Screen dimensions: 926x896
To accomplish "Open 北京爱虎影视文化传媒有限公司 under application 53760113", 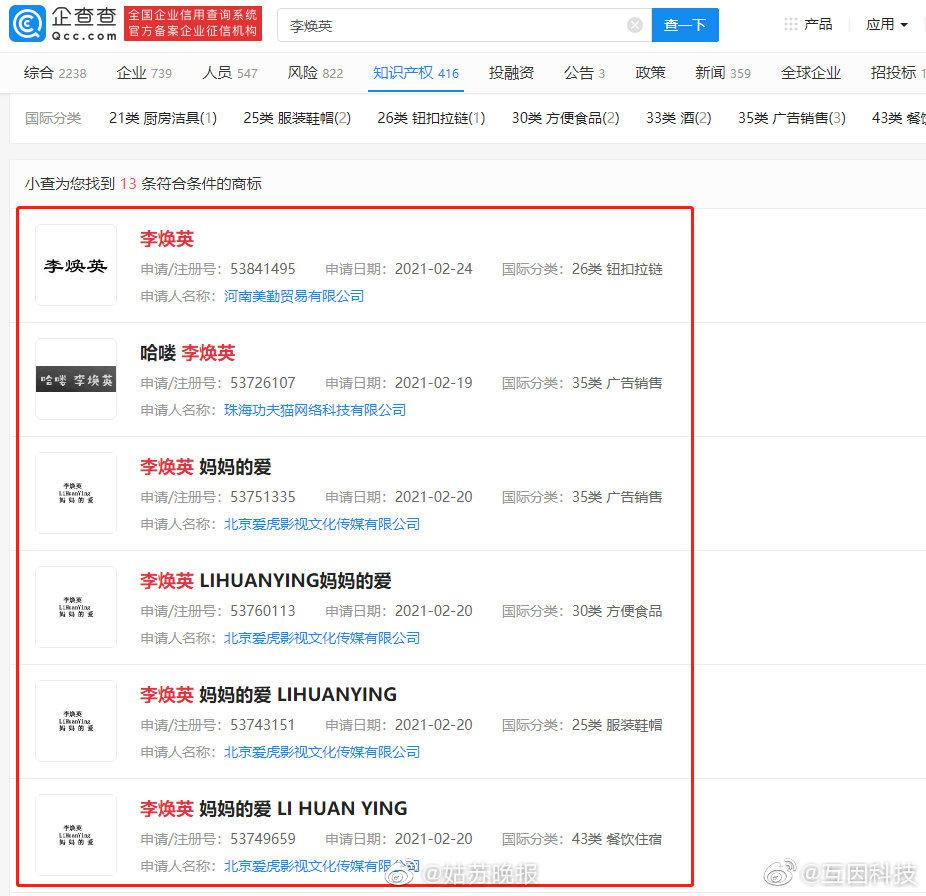I will click(x=322, y=638).
